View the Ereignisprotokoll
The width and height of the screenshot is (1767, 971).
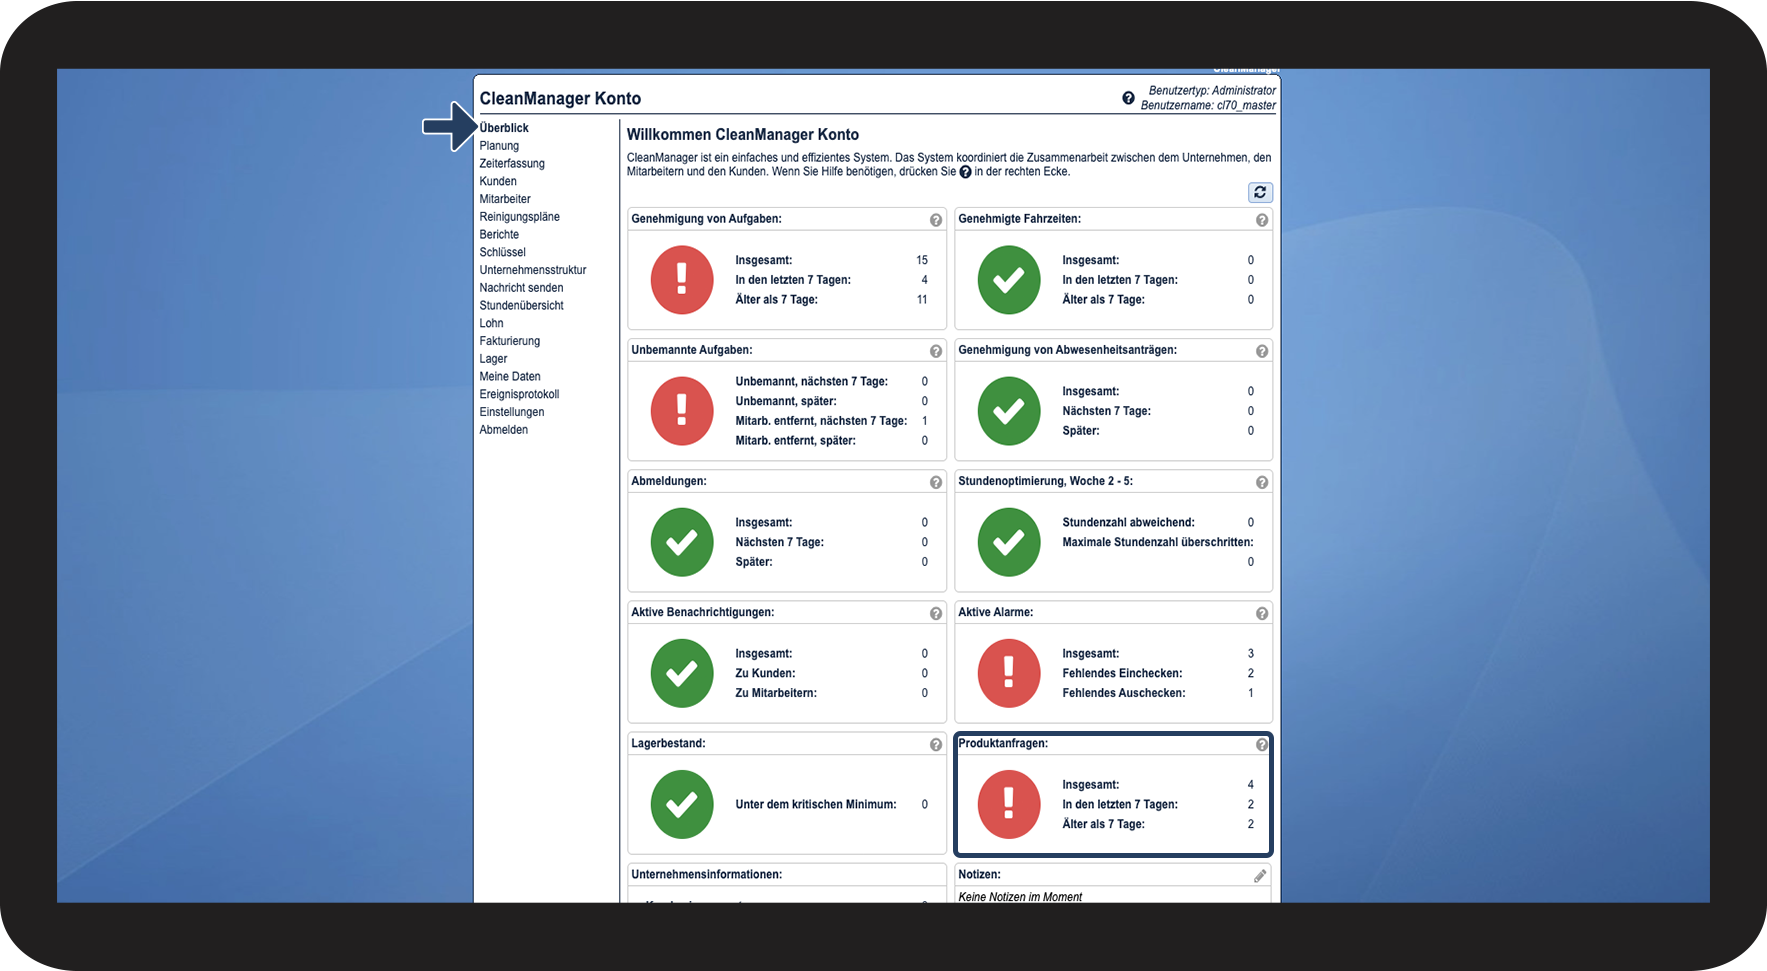click(x=519, y=395)
